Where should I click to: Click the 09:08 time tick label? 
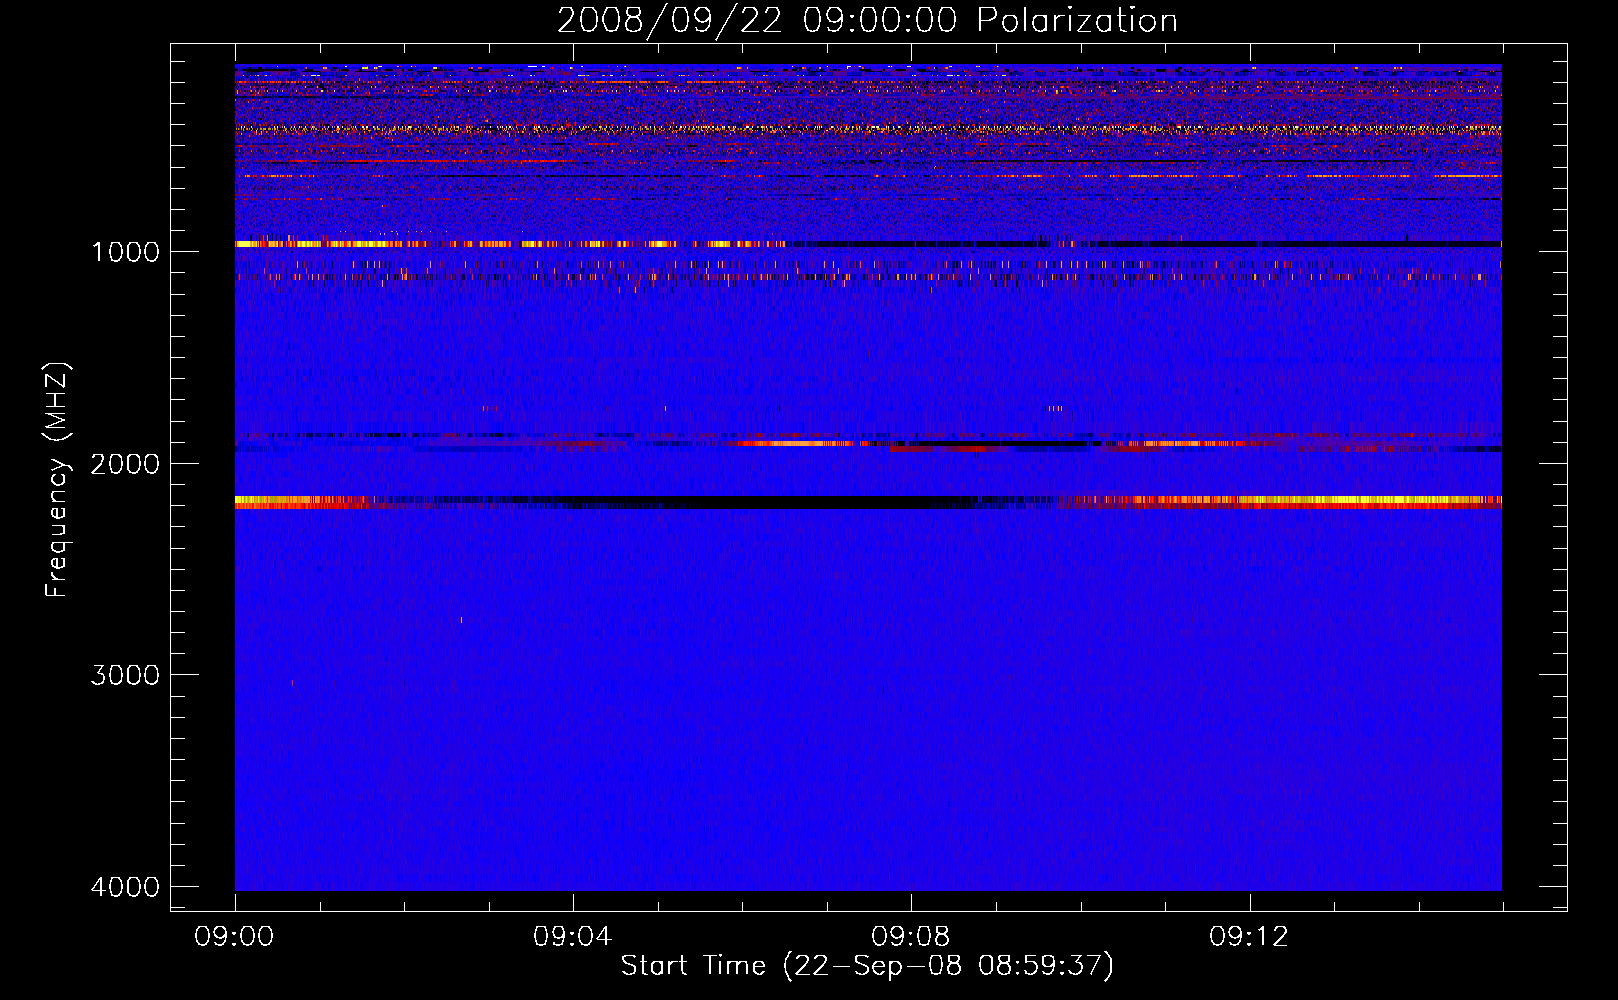click(910, 937)
